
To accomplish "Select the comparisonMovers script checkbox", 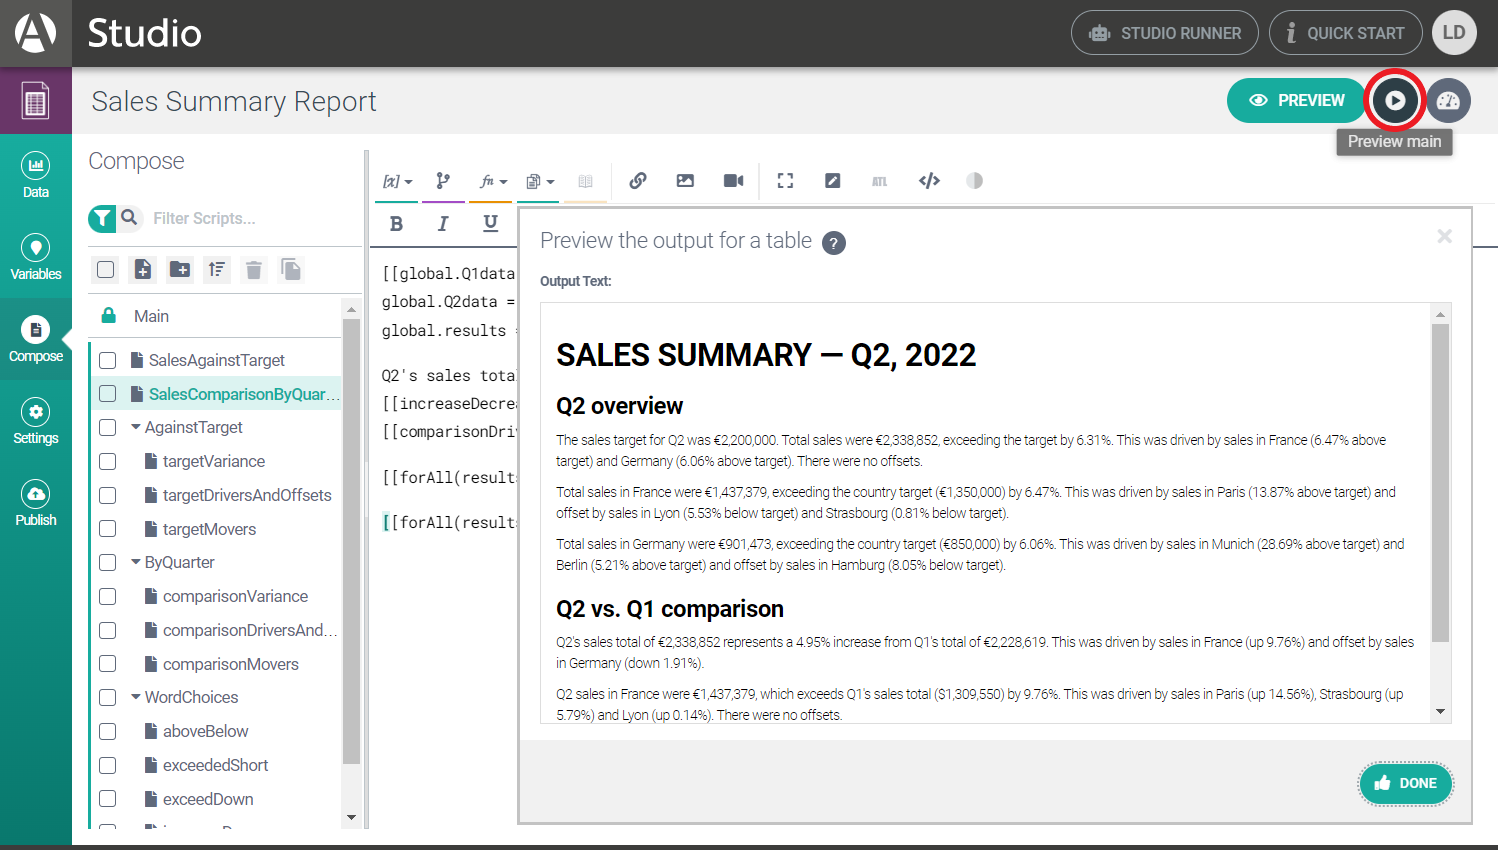I will (x=107, y=663).
